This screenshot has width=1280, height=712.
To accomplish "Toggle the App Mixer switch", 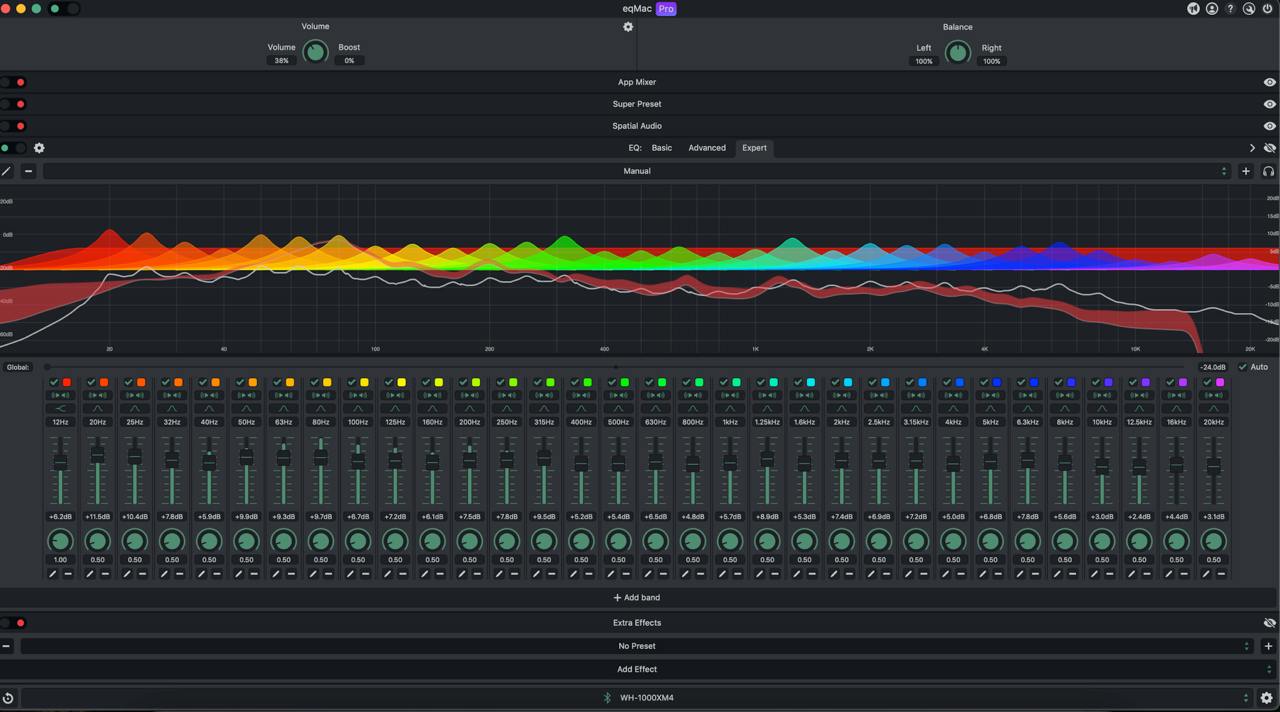I will point(13,82).
